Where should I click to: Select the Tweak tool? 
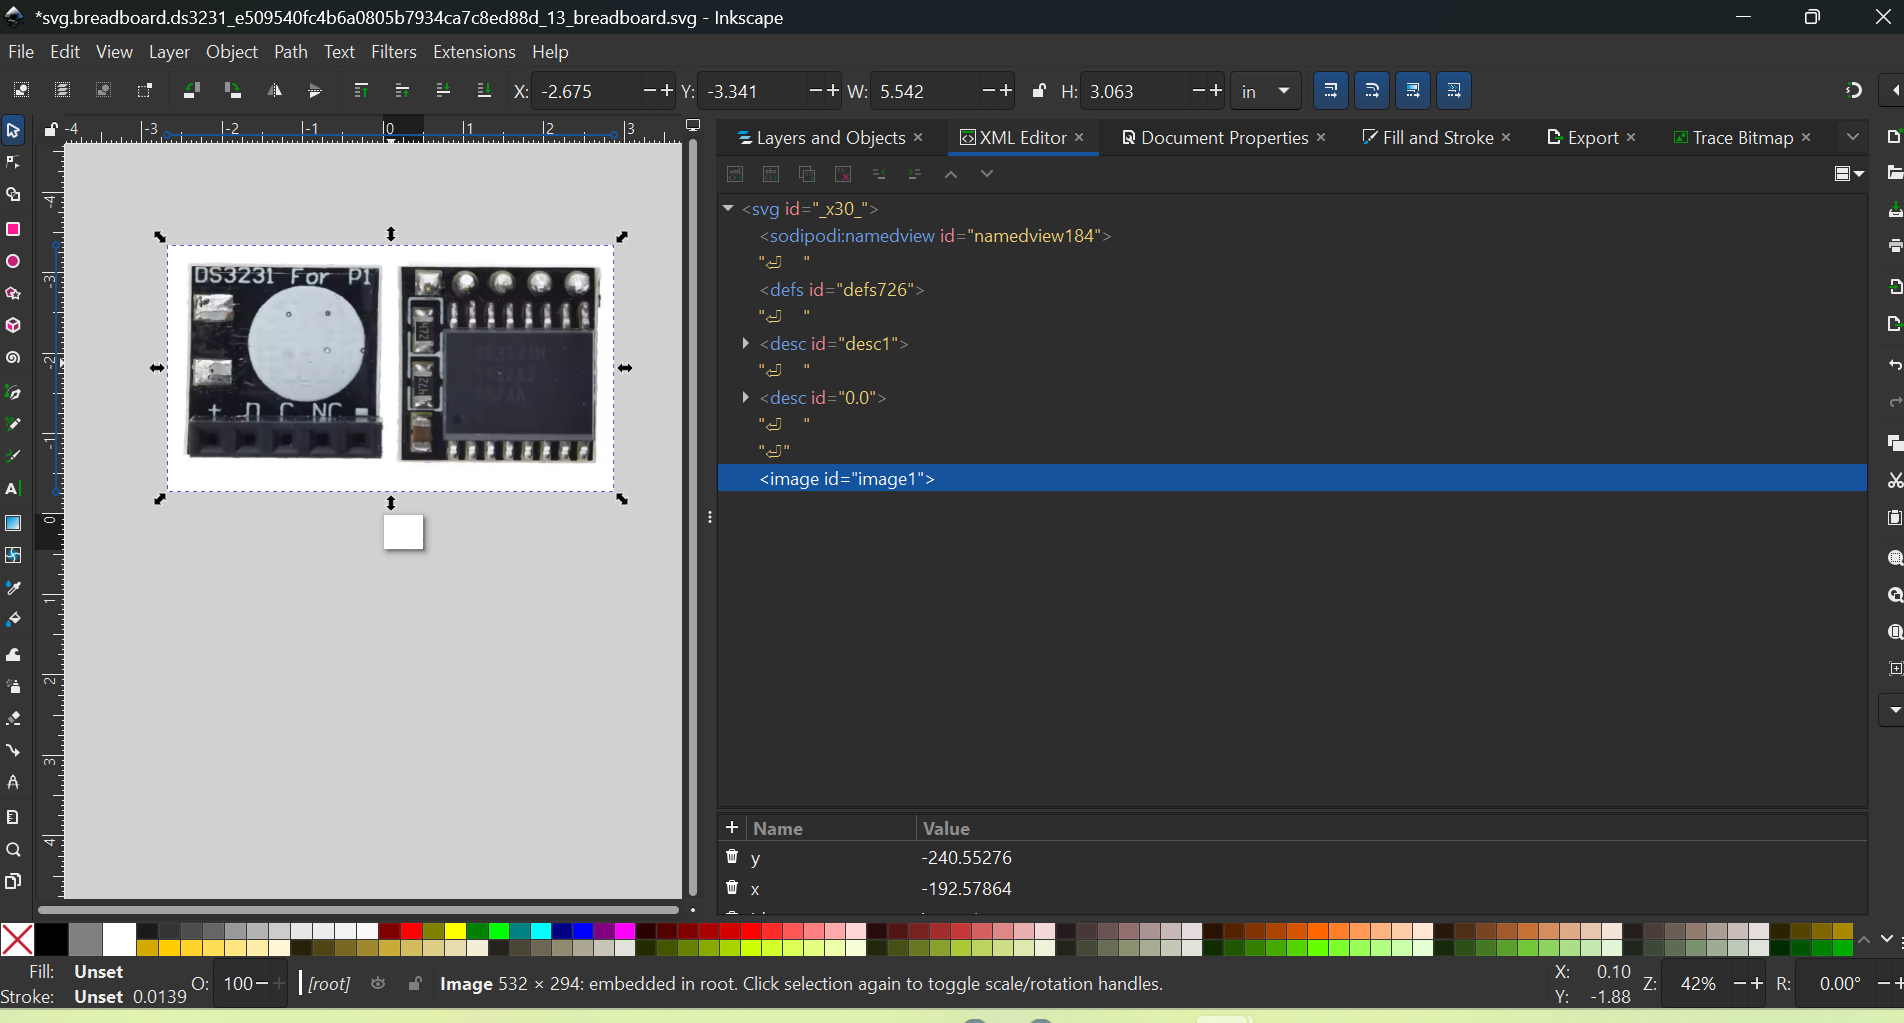pos(13,655)
